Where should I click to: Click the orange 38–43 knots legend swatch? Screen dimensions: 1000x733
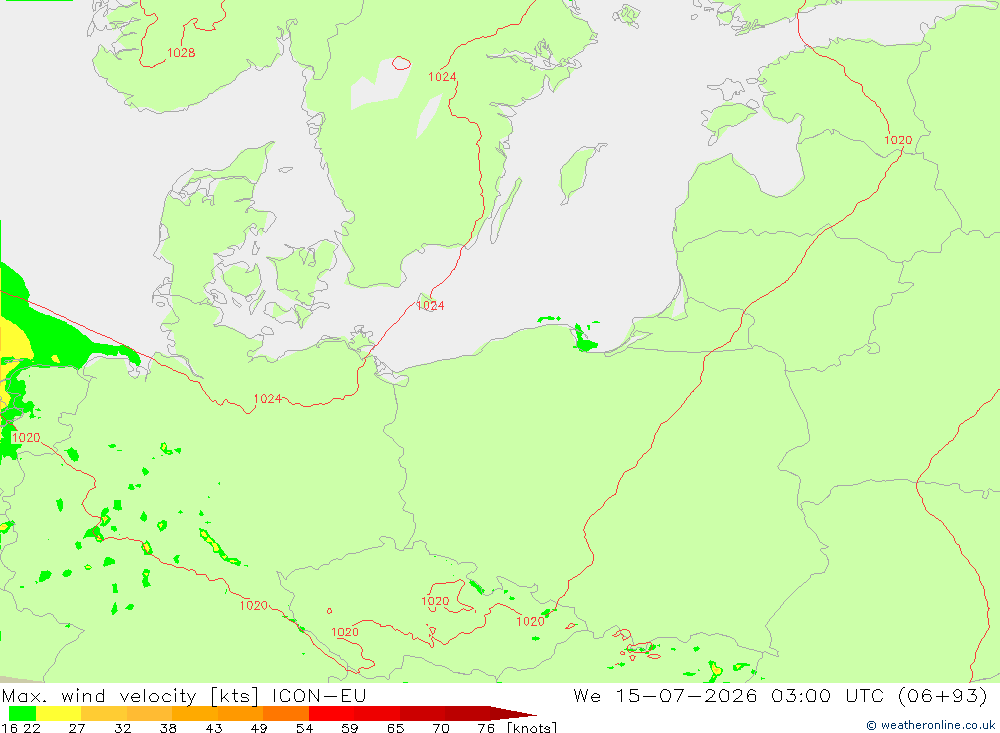point(195,713)
